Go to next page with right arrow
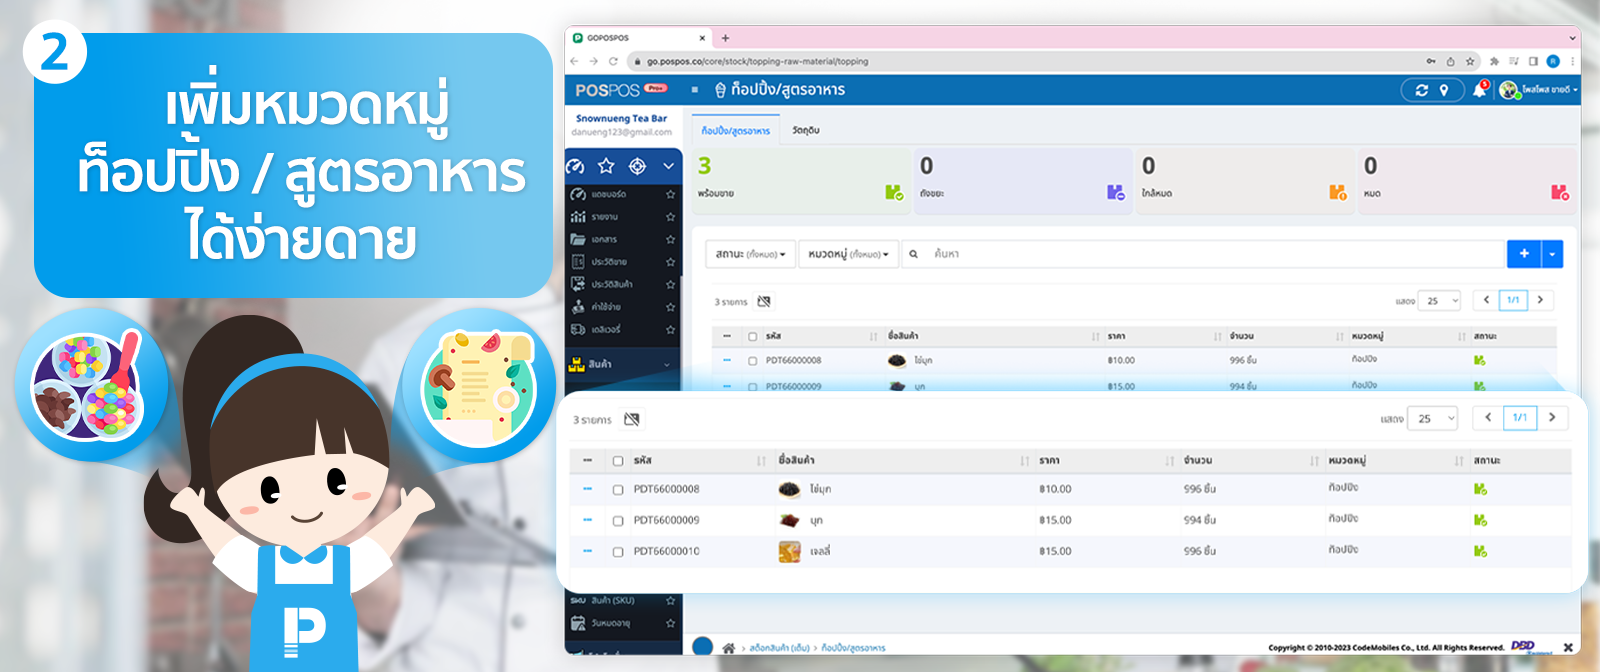 (x=1552, y=418)
